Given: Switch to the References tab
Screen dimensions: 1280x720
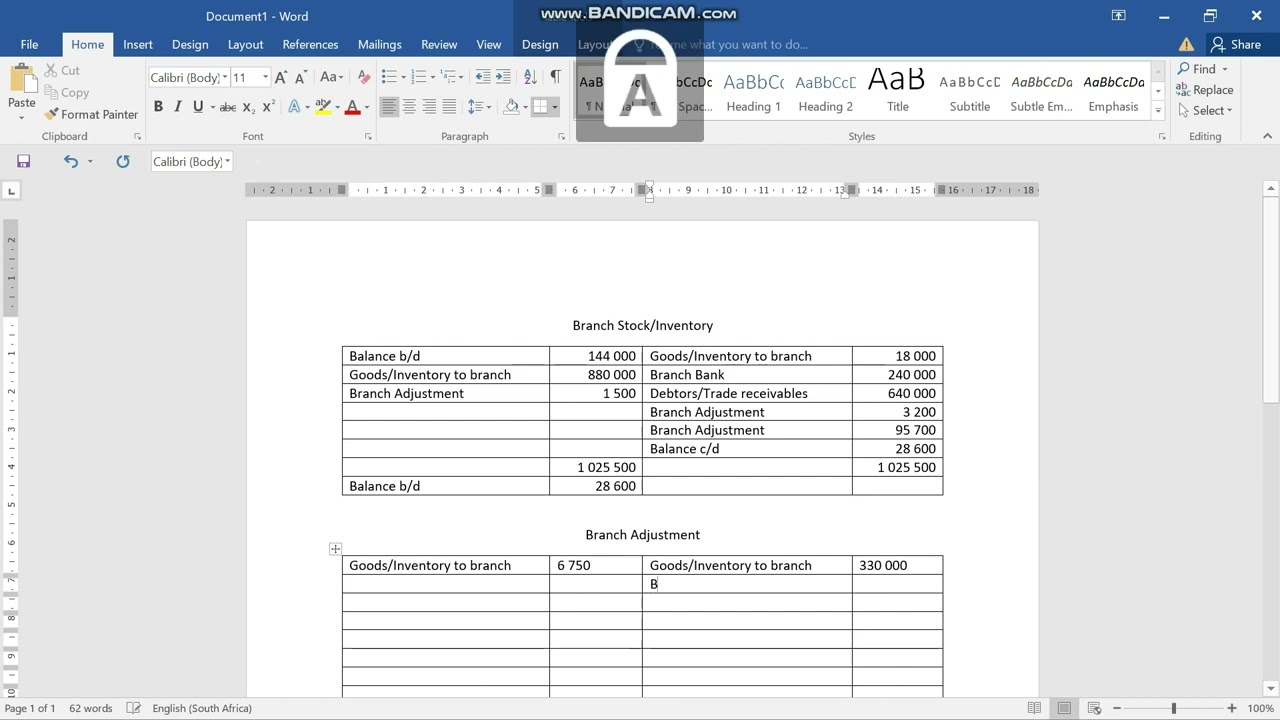Looking at the screenshot, I should [x=310, y=44].
